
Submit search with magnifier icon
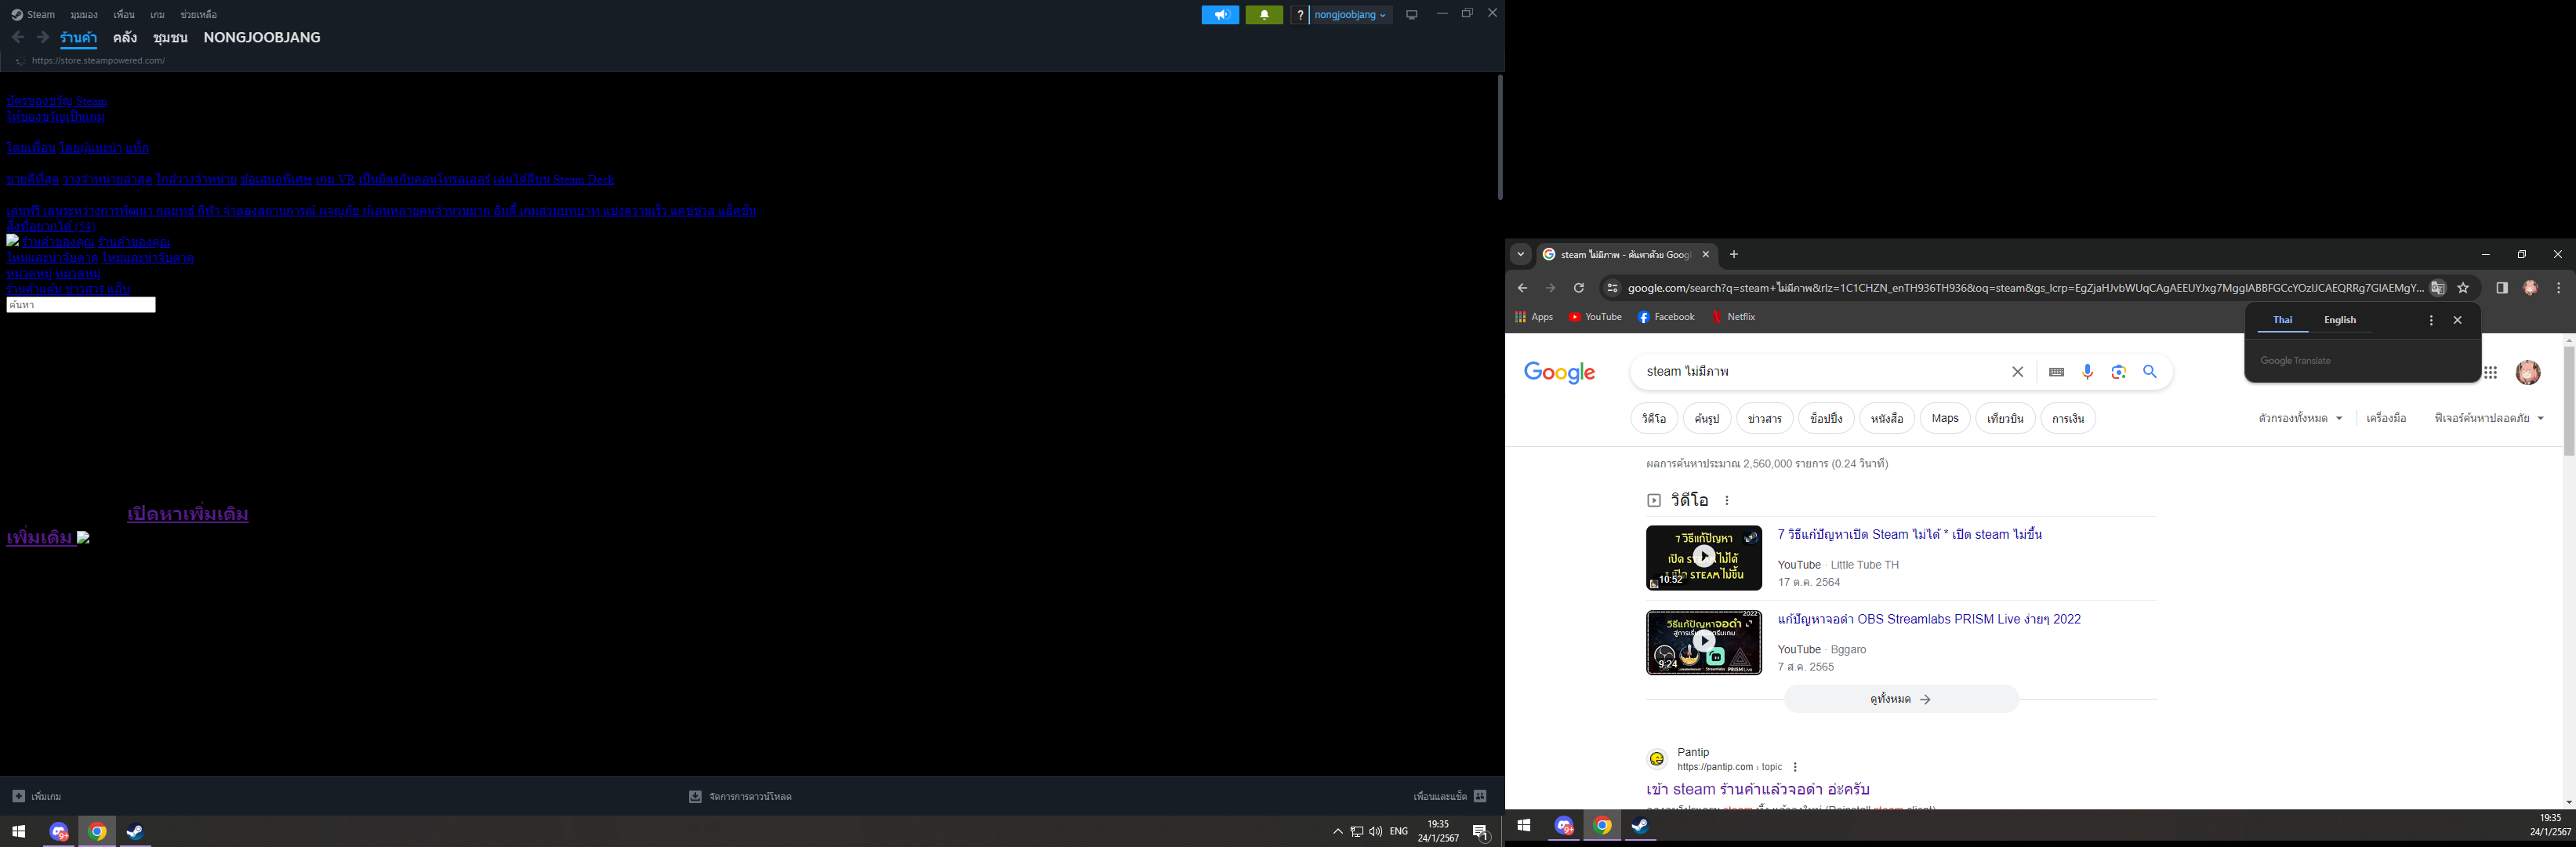tap(2150, 372)
